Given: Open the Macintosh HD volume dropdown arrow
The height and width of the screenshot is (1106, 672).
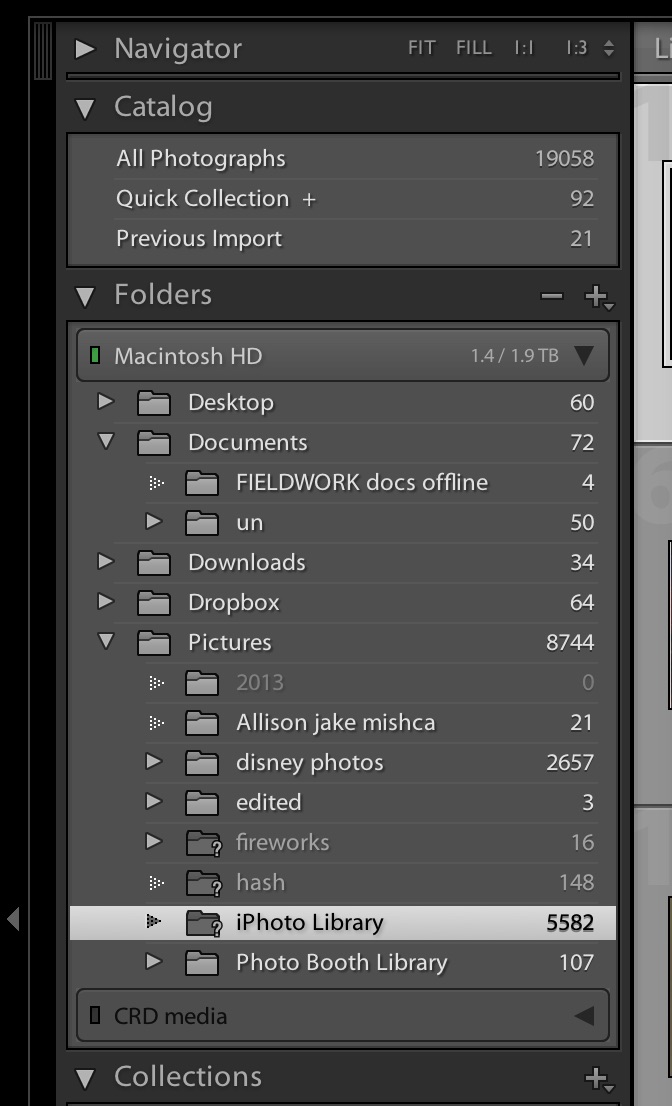Looking at the screenshot, I should [584, 356].
